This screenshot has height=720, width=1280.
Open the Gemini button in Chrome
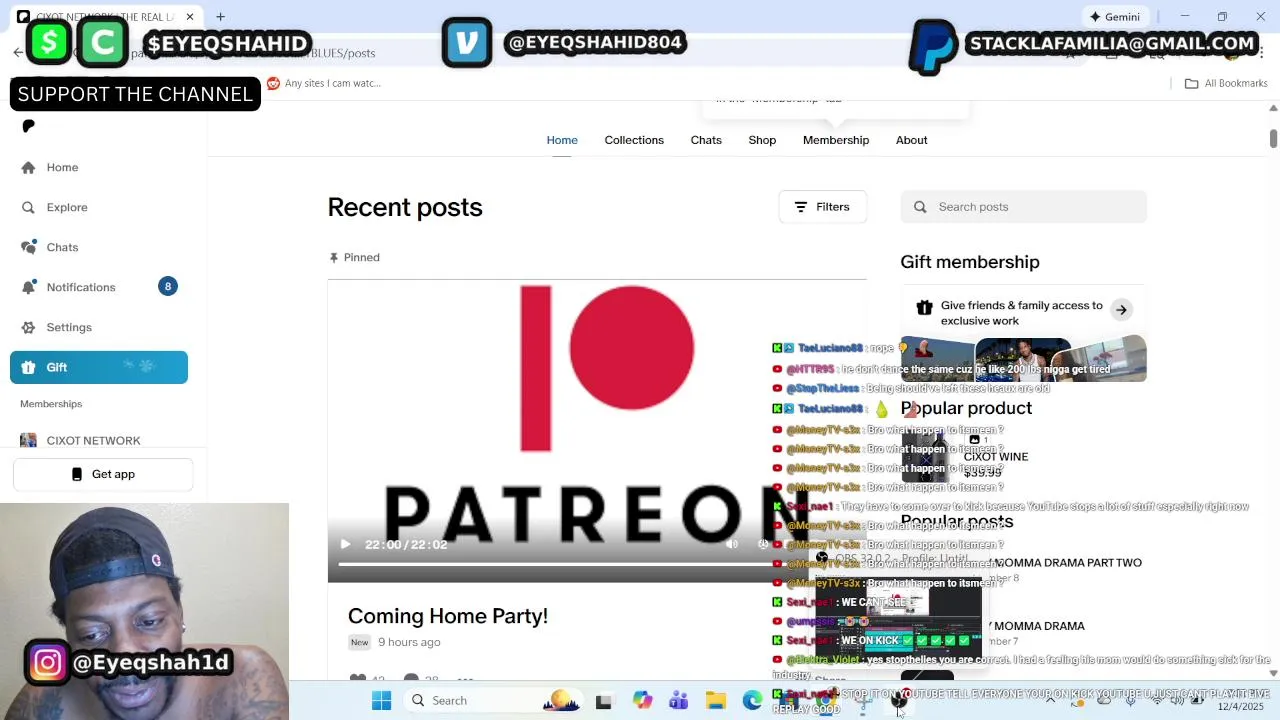click(1114, 17)
